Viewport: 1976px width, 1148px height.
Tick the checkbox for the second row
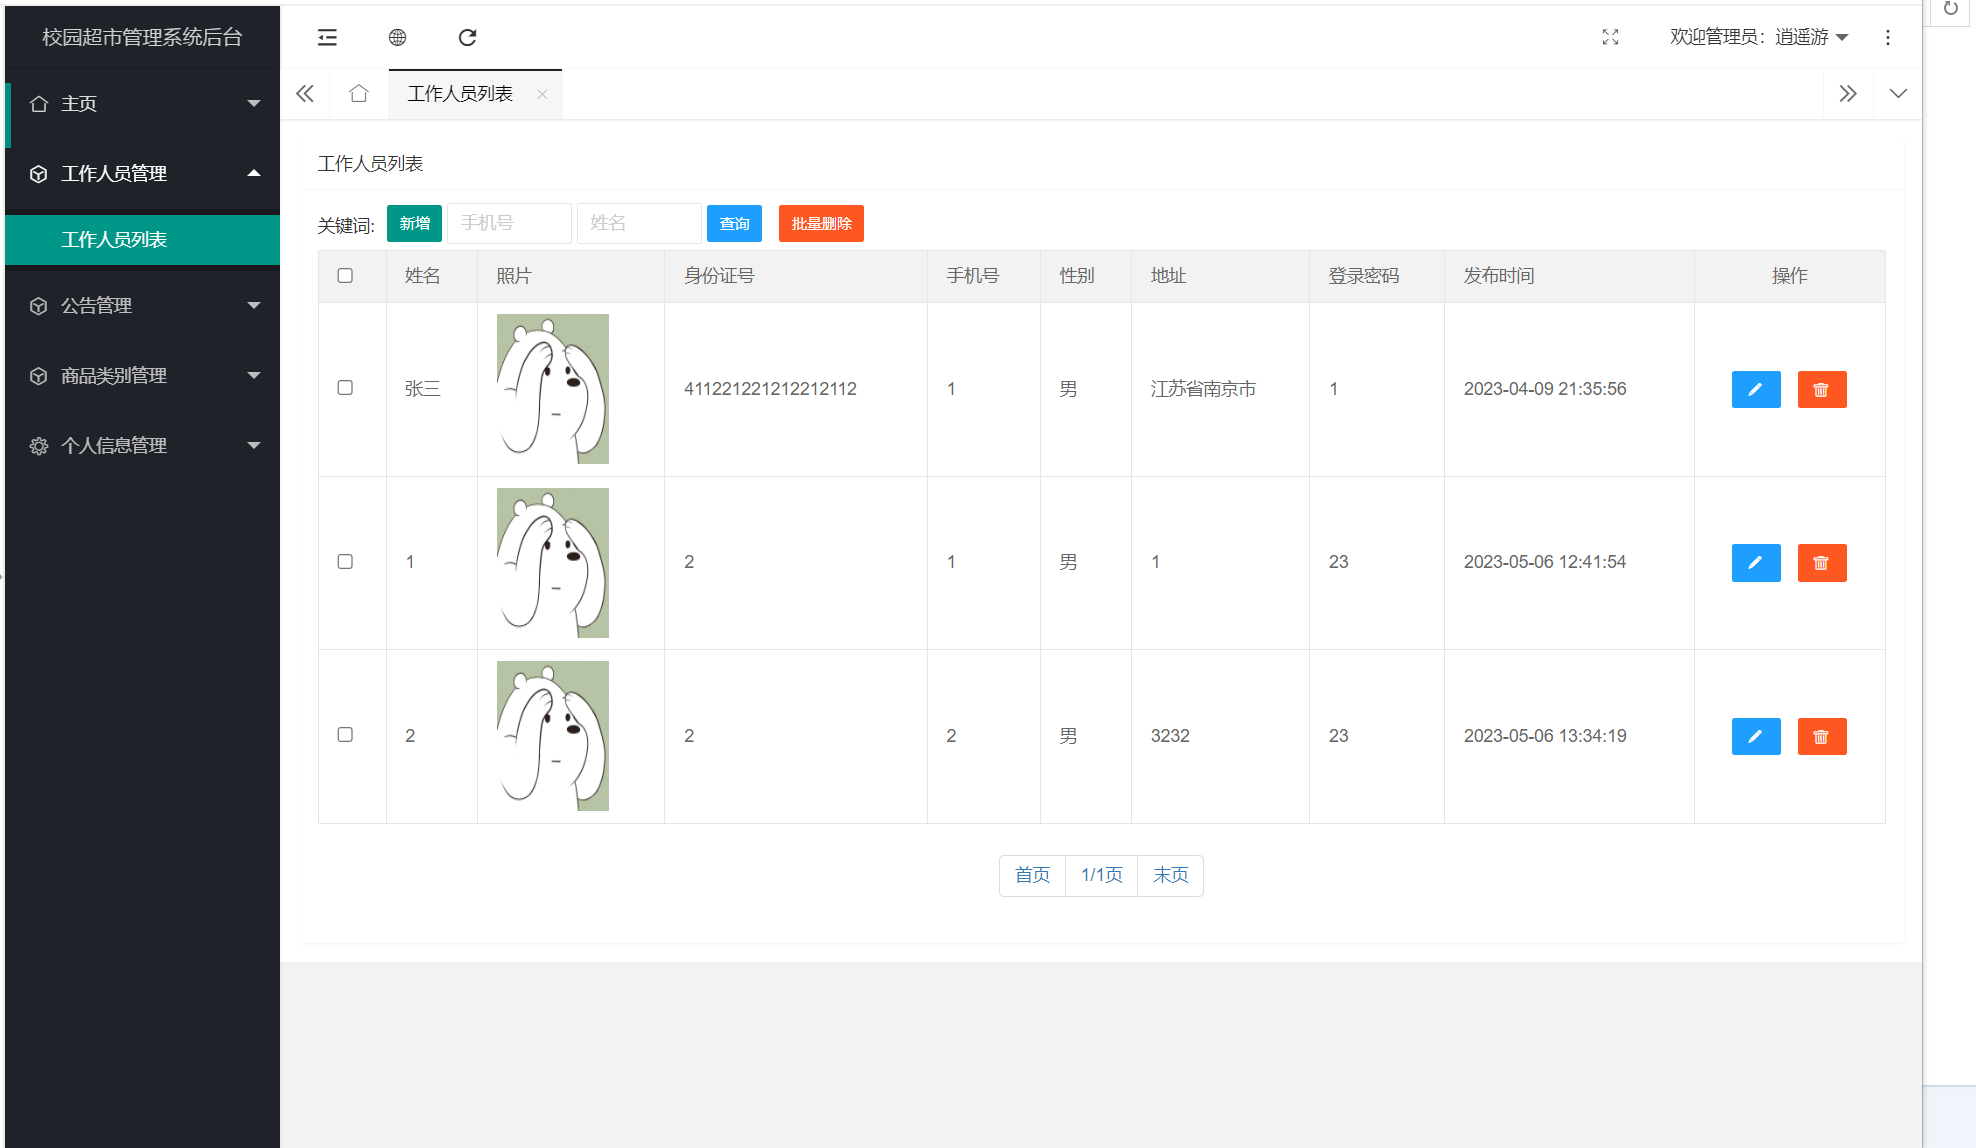pyautogui.click(x=345, y=561)
